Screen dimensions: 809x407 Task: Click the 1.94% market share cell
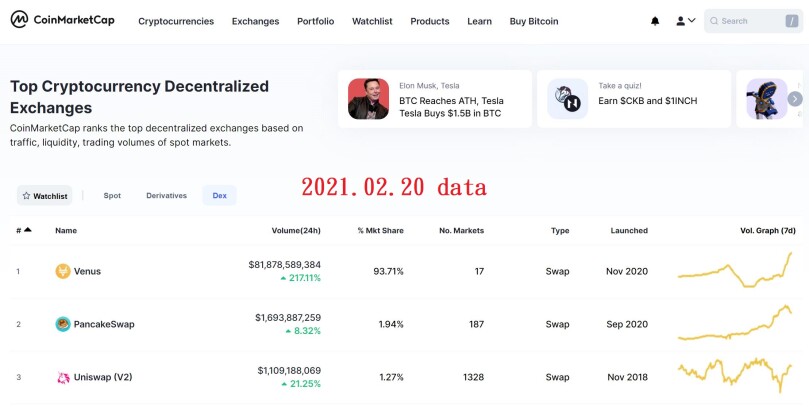click(x=391, y=324)
